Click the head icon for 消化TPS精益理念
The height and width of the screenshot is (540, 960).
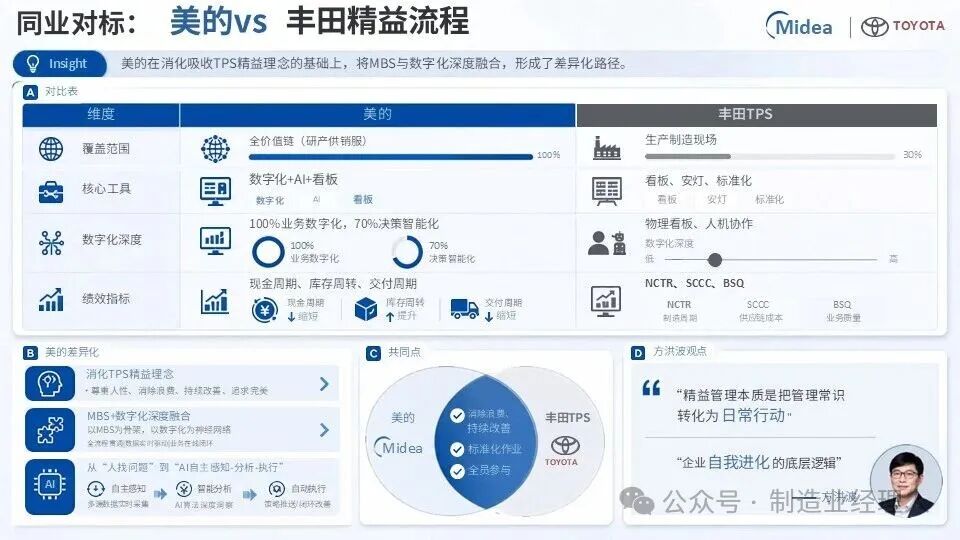coord(50,383)
